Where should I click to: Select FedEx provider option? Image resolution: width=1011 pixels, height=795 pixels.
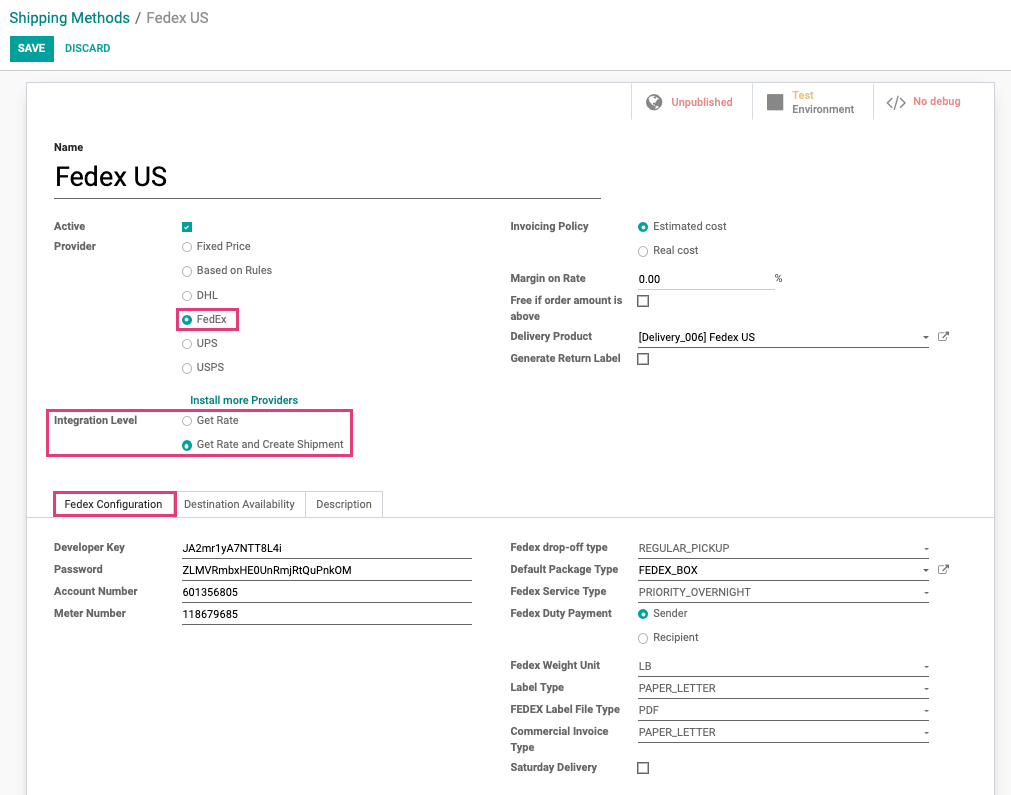pyautogui.click(x=187, y=320)
